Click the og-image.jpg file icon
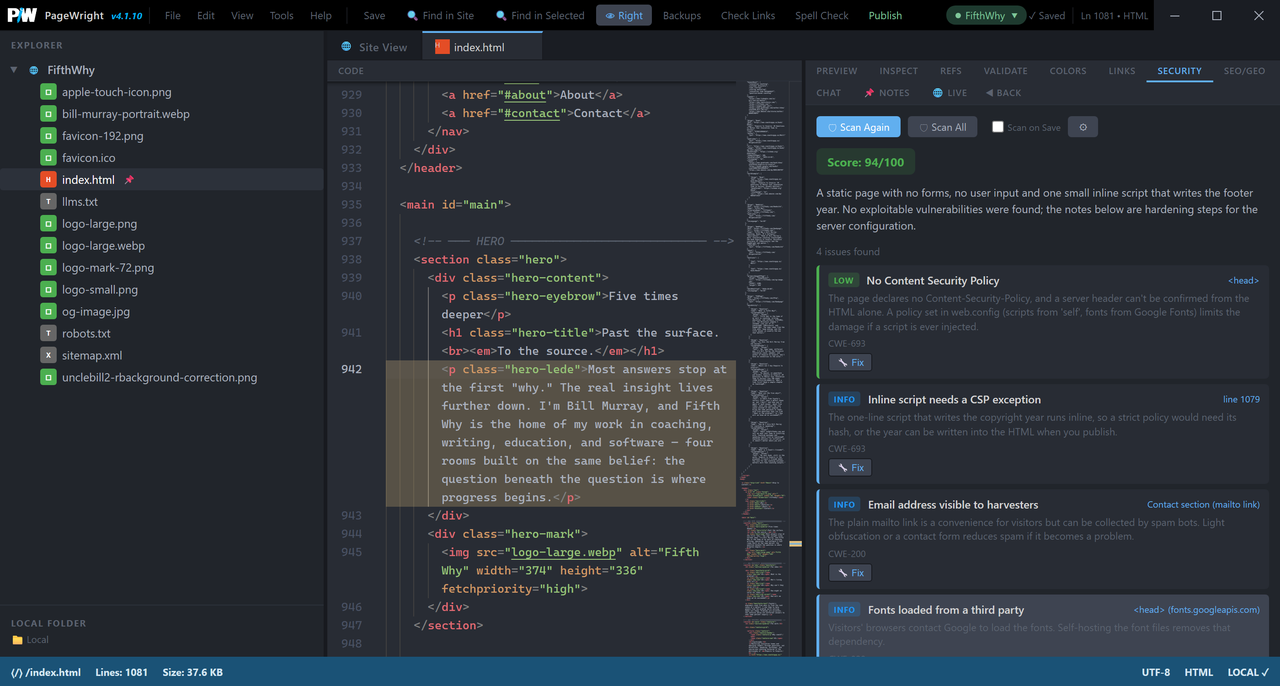Screen dimensions: 1280x686 48,312
